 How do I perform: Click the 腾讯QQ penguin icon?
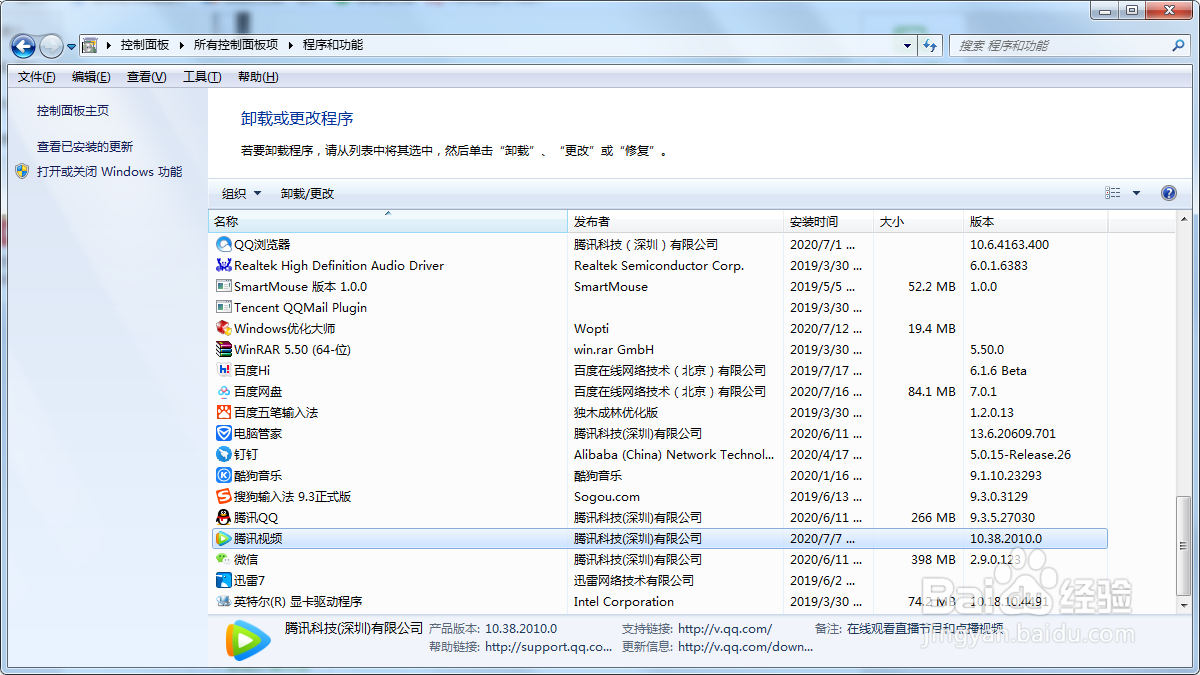coord(224,517)
